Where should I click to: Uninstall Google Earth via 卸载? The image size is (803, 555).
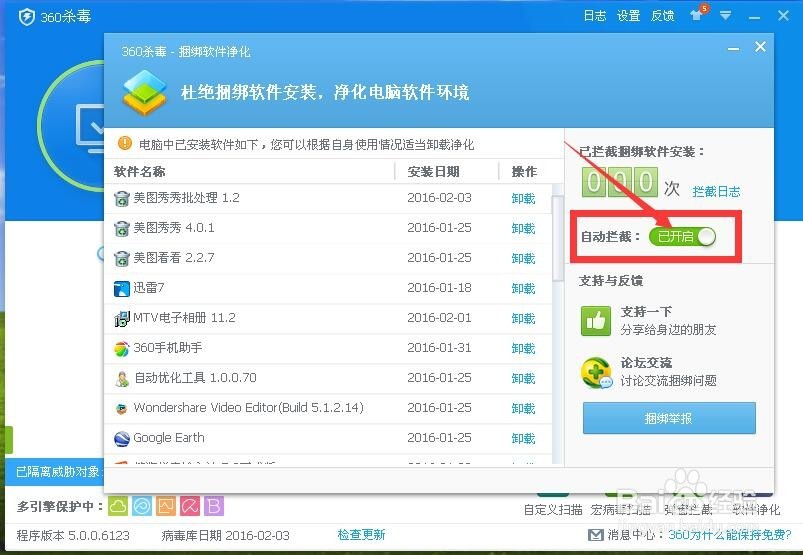[523, 438]
